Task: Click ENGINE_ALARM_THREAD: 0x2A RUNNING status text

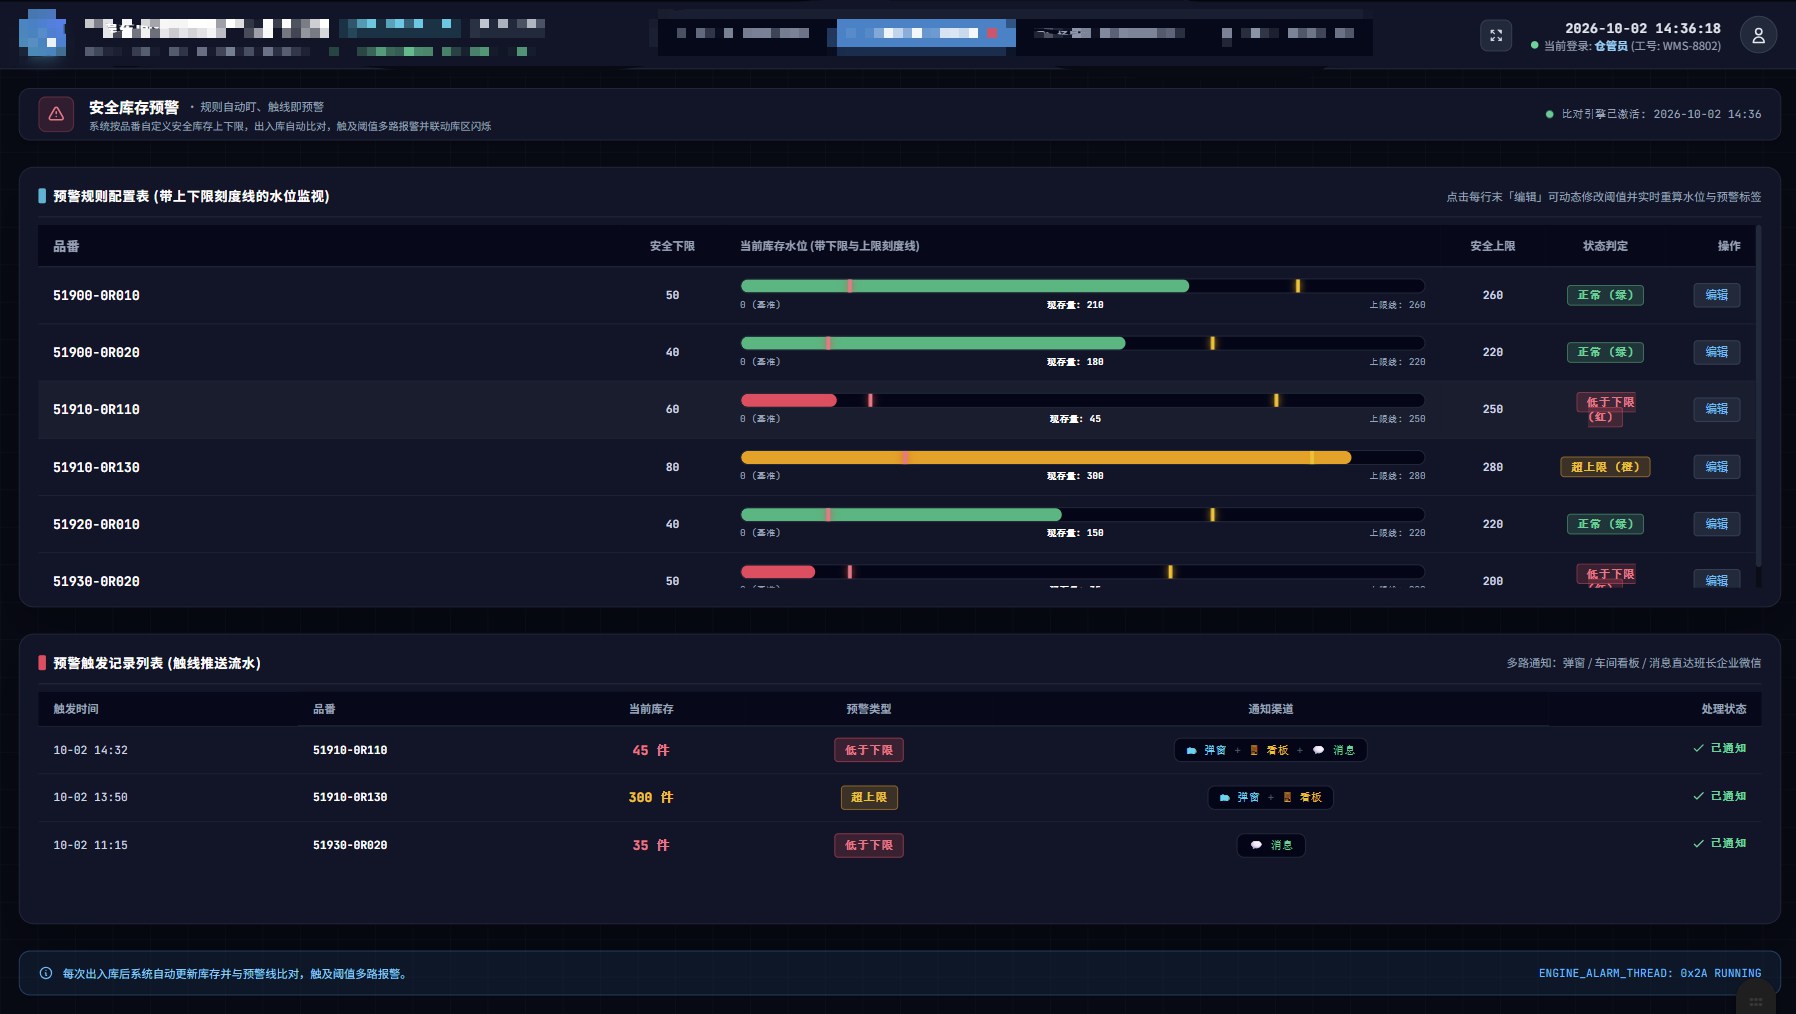Action: [1649, 973]
